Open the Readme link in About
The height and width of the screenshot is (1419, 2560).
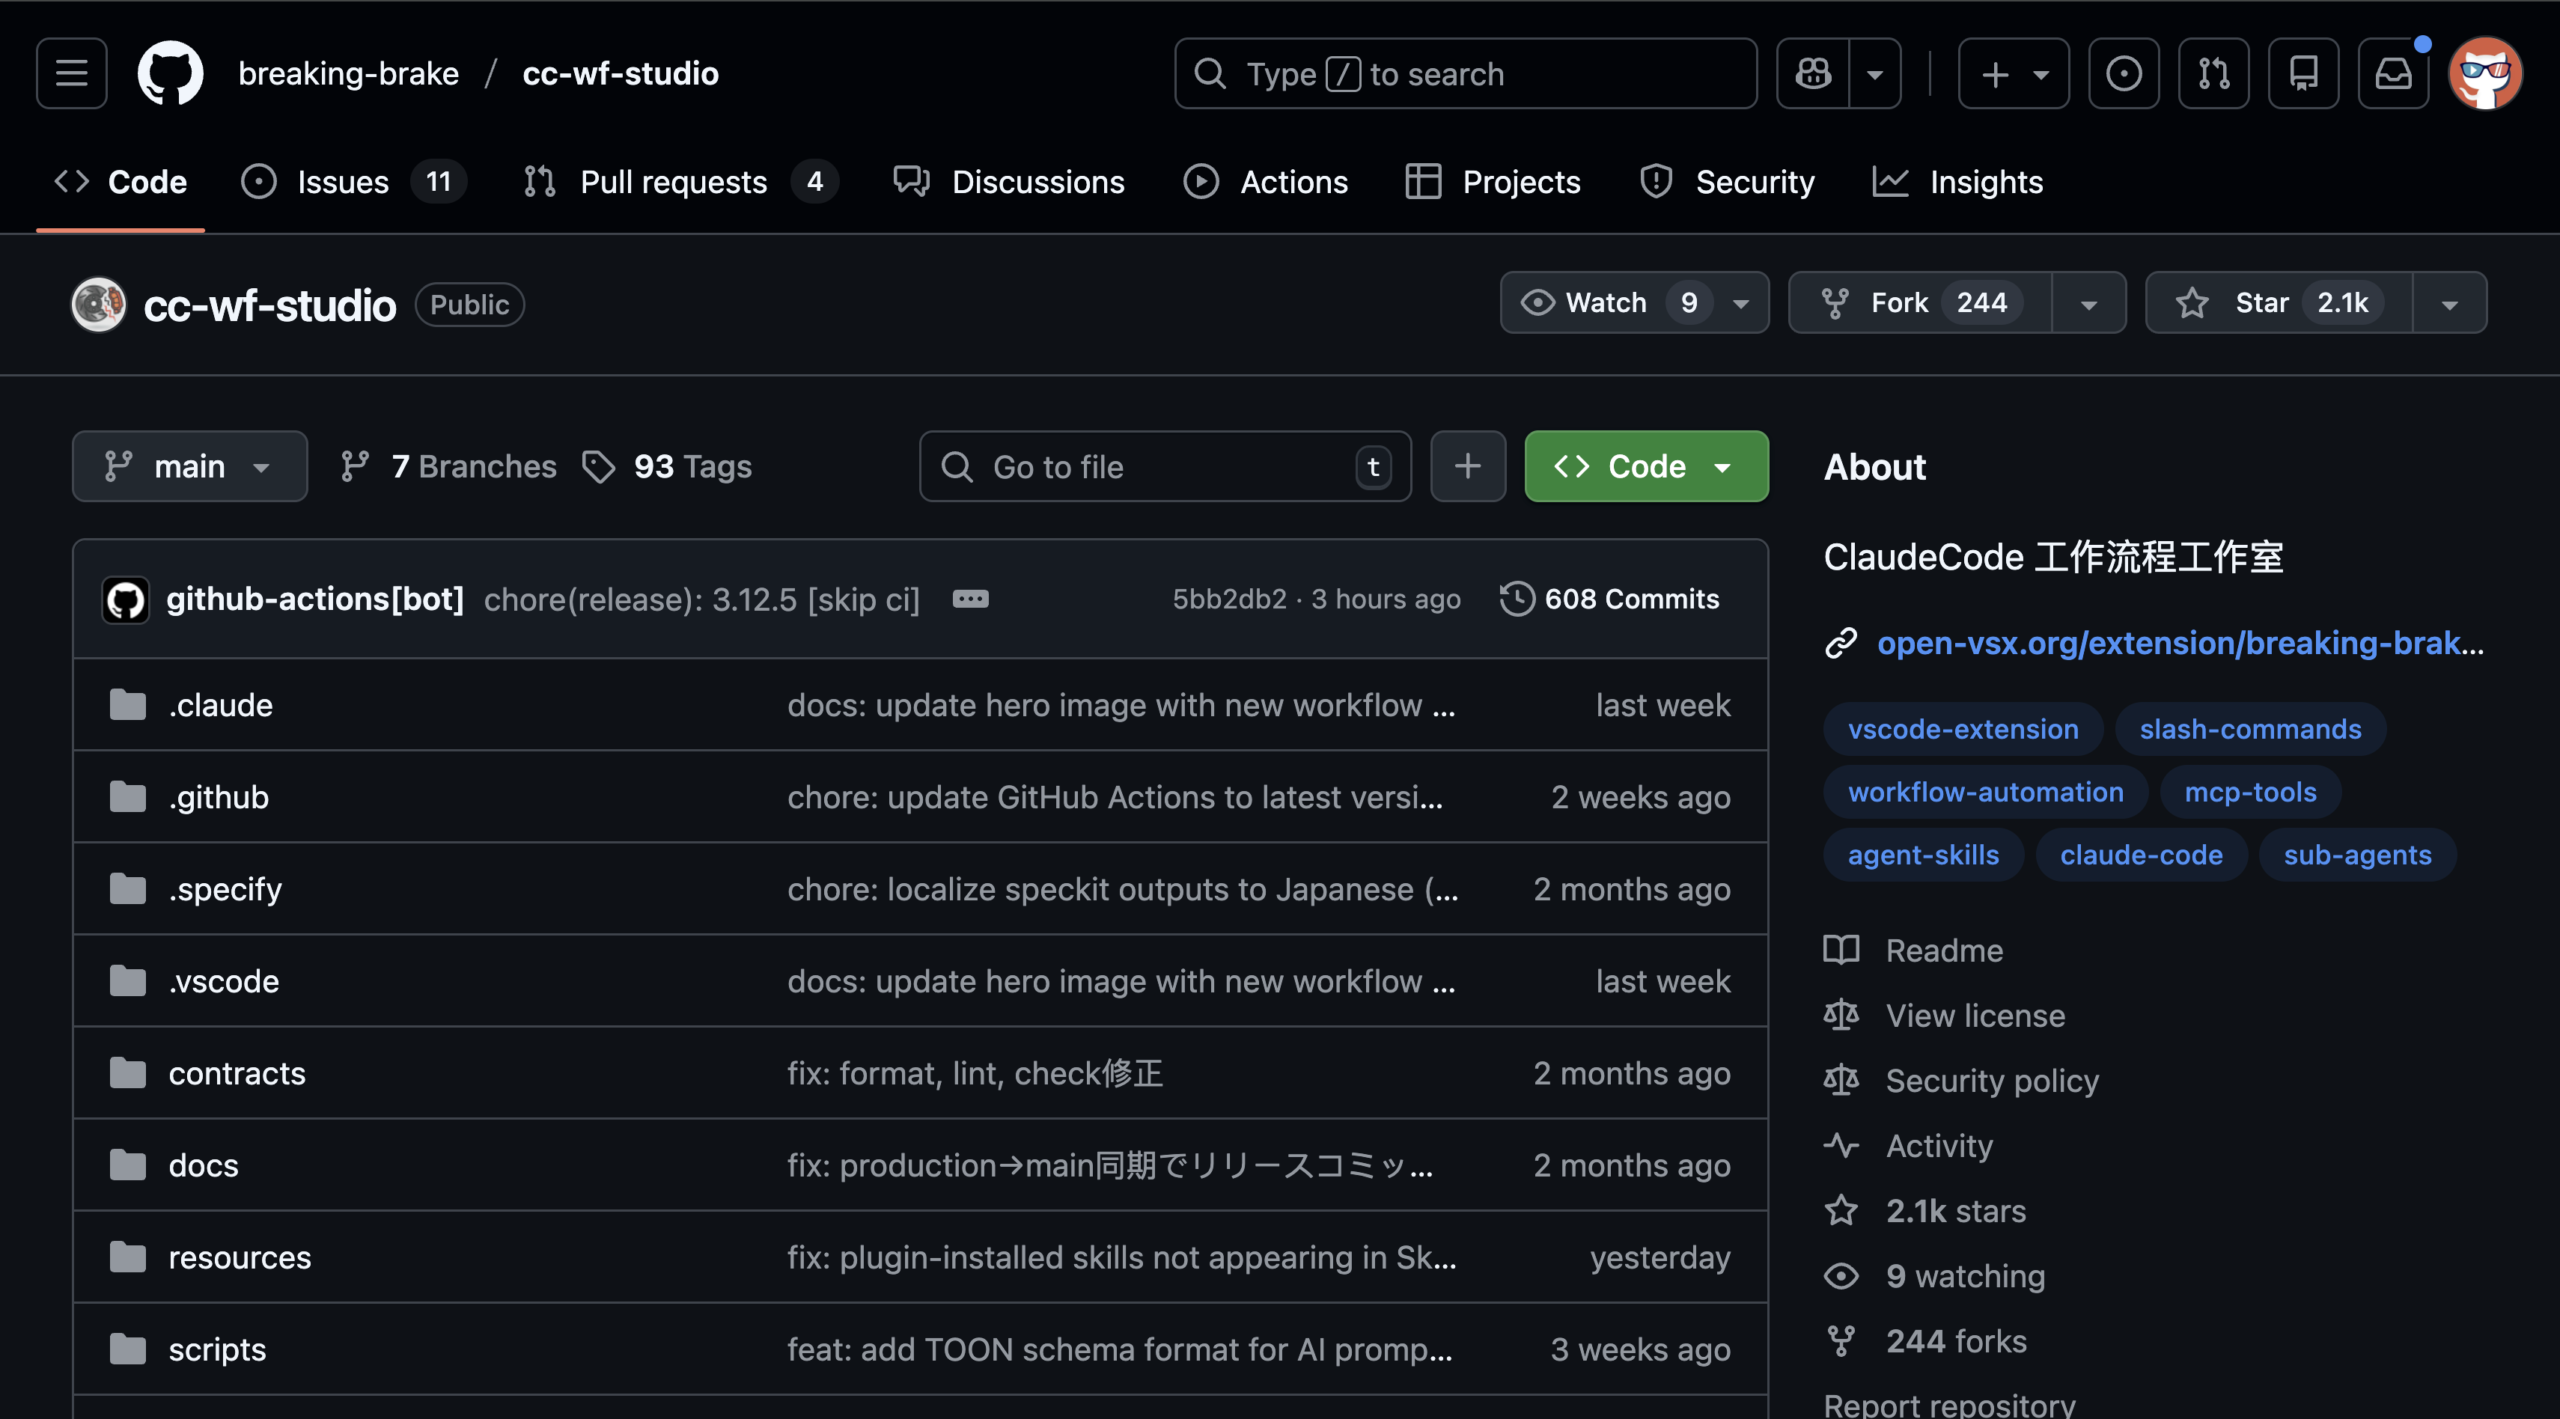pos(1943,950)
